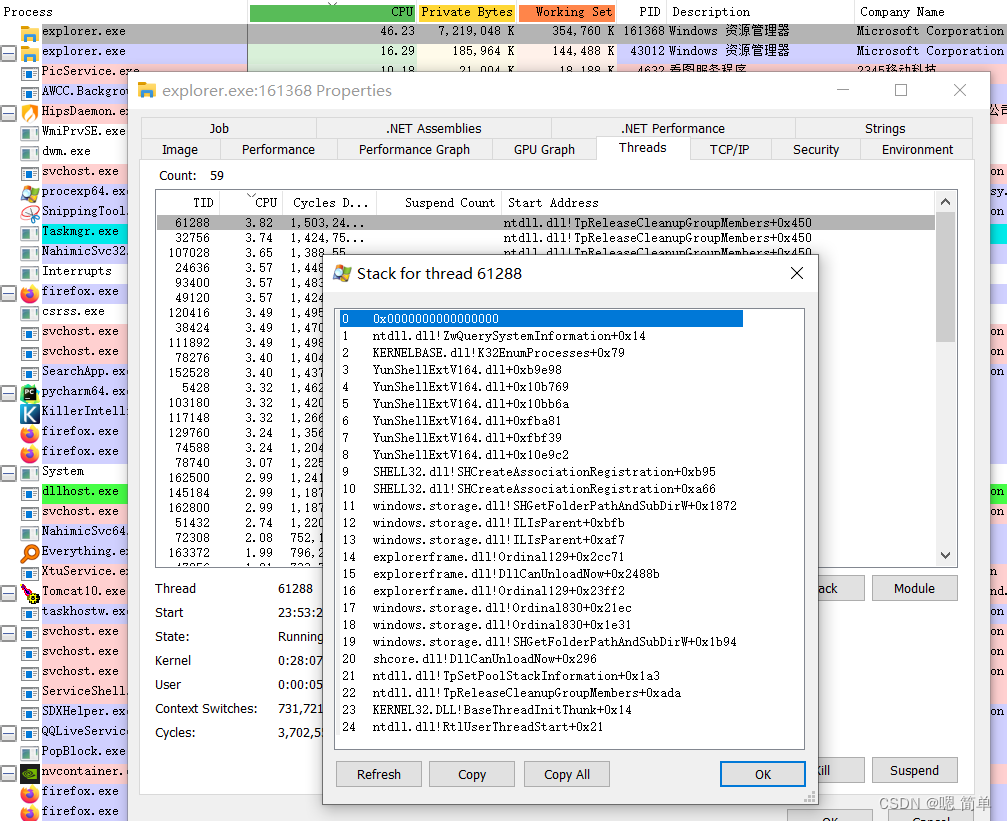This screenshot has height=821, width=1007.
Task: Click the Interrupts process icon
Action: point(30,272)
